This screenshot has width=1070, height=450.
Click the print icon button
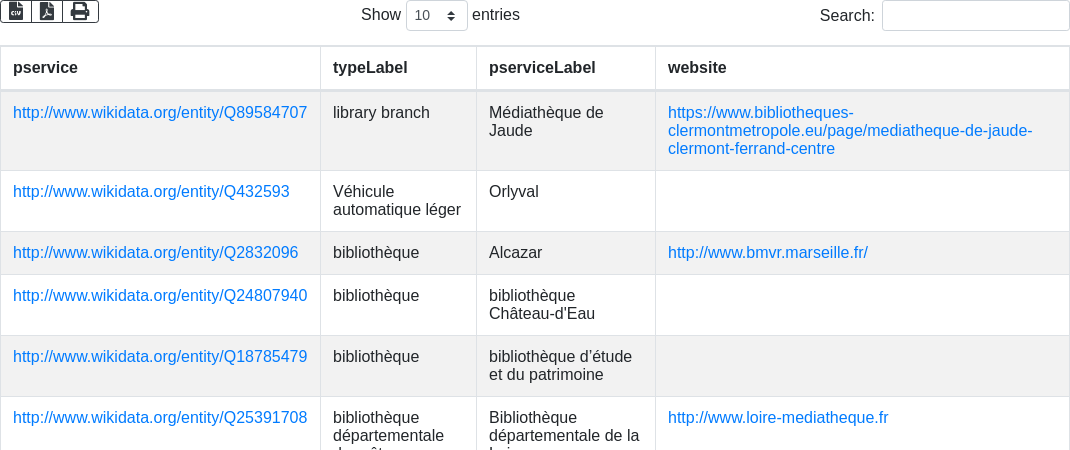(x=80, y=11)
